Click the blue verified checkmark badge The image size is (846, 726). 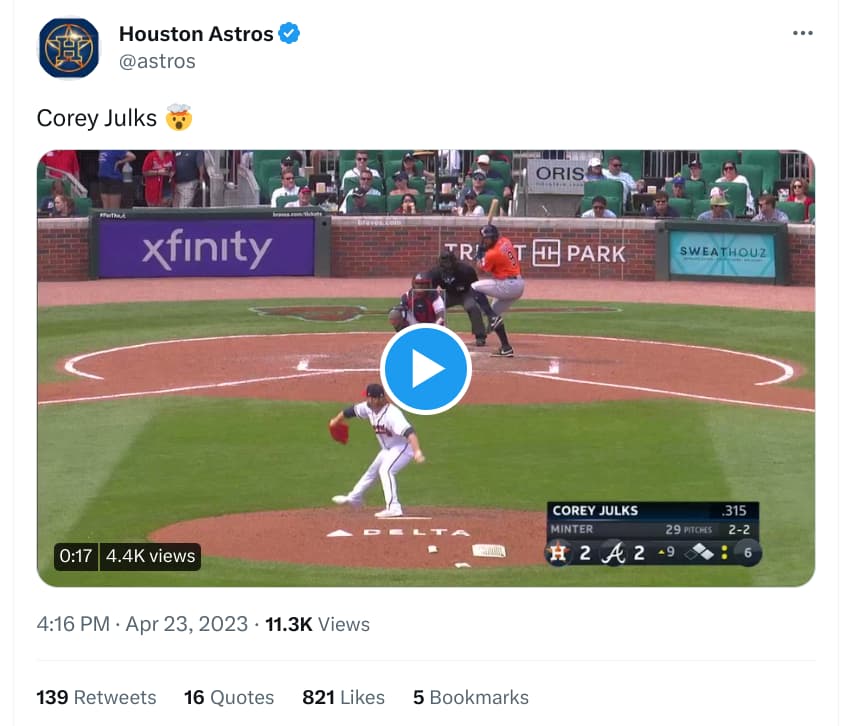click(x=289, y=33)
